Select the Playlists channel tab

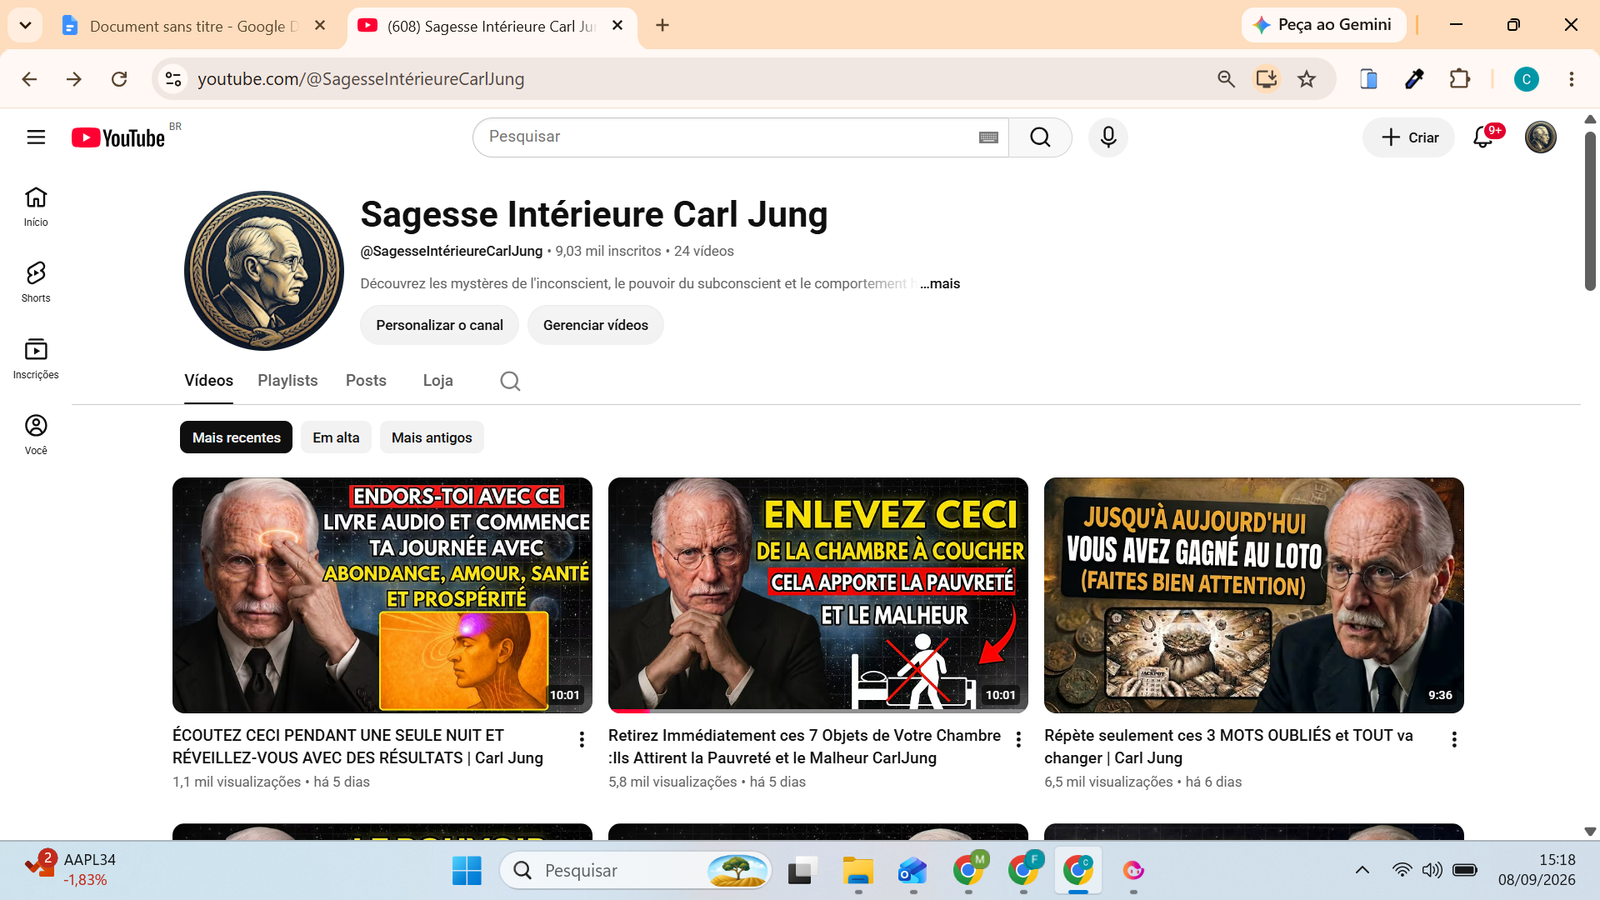point(288,381)
